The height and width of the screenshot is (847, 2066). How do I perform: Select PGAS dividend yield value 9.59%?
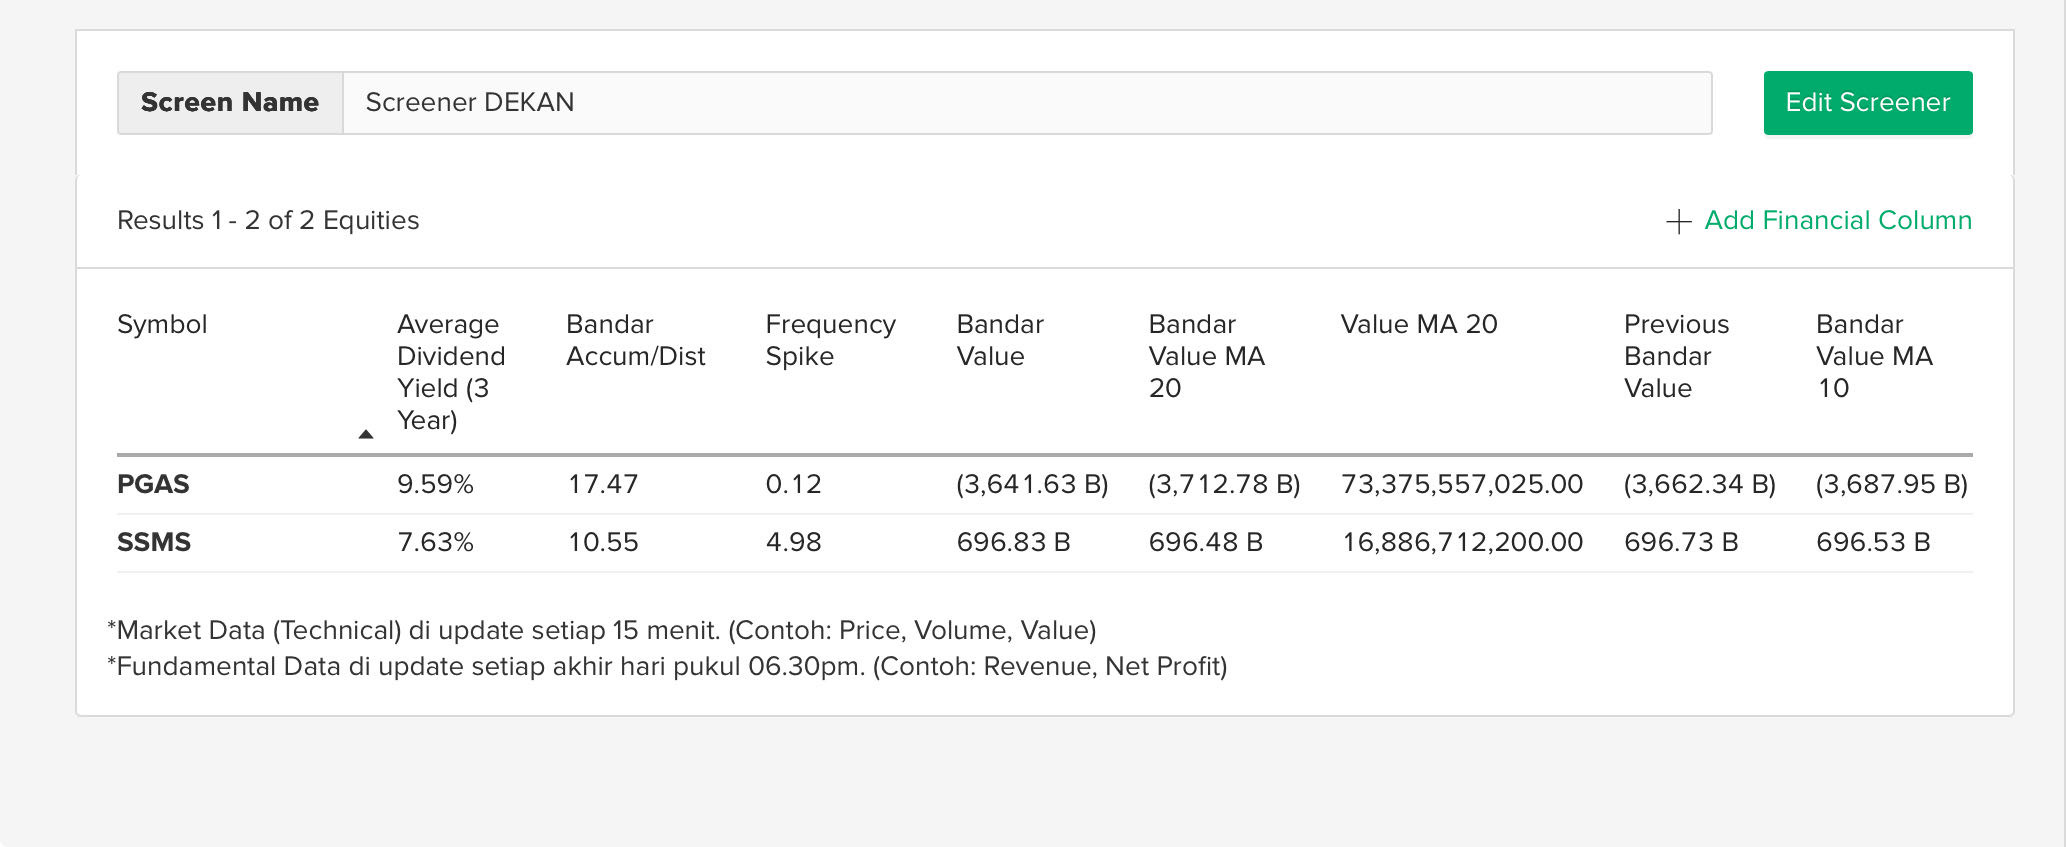pyautogui.click(x=435, y=484)
